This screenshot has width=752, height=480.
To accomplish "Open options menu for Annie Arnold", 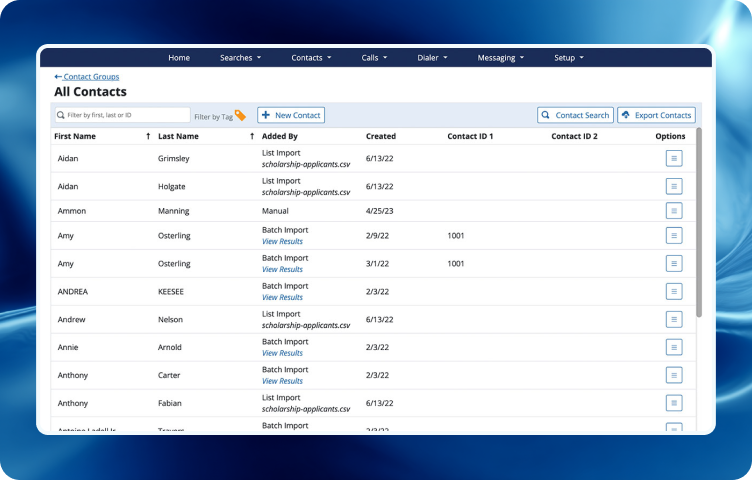I will tap(674, 347).
